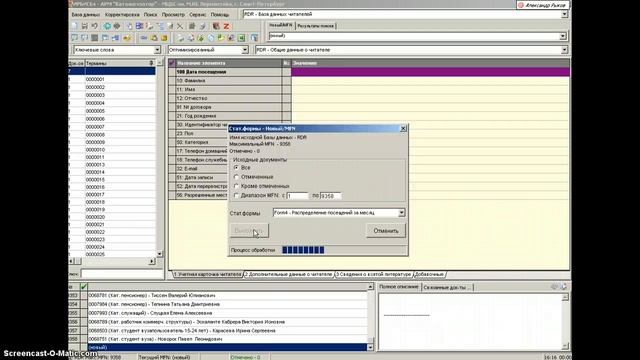Click the blue letter B toolbar icon
The image size is (640, 360).
point(139,26)
